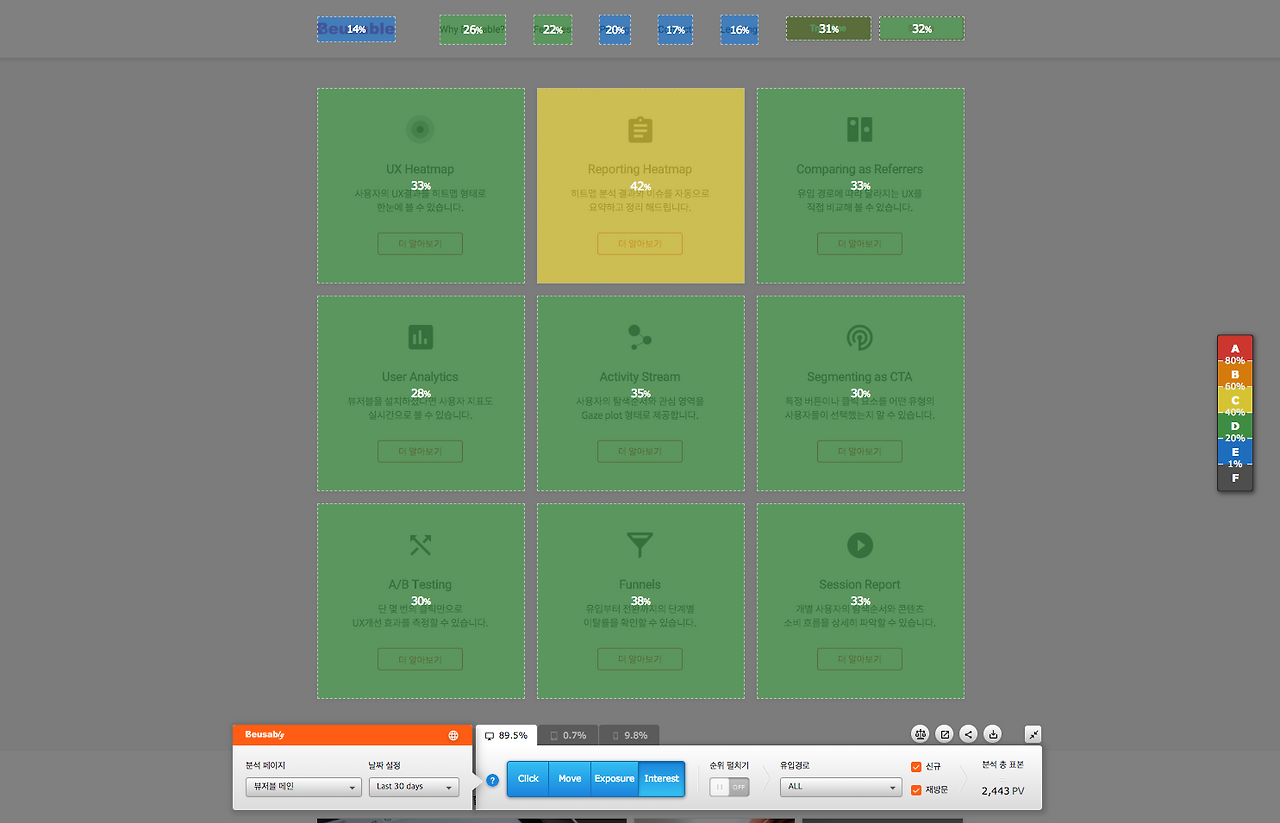The image size is (1280, 823).
Task: Click the nav link showing 17%
Action: (x=675, y=30)
